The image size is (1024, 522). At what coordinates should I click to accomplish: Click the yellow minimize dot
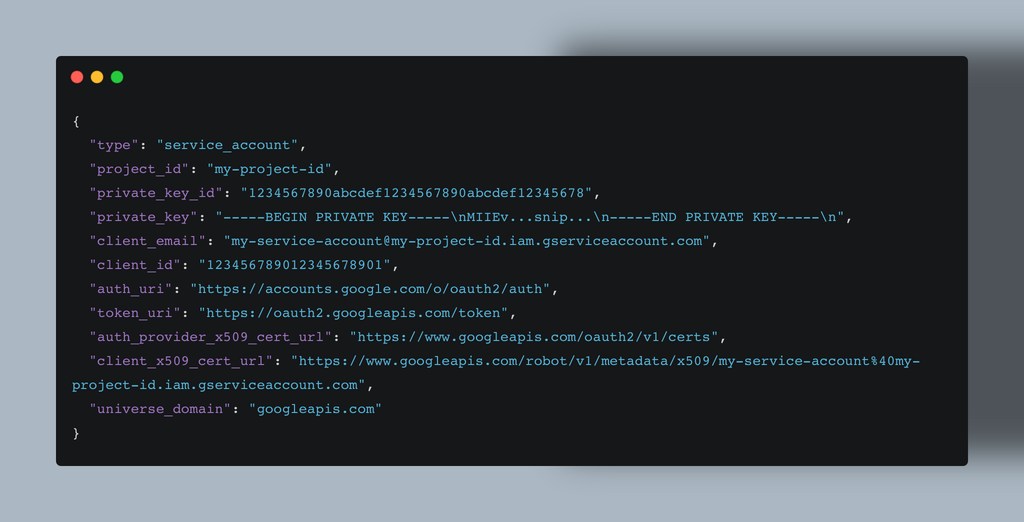pyautogui.click(x=97, y=77)
